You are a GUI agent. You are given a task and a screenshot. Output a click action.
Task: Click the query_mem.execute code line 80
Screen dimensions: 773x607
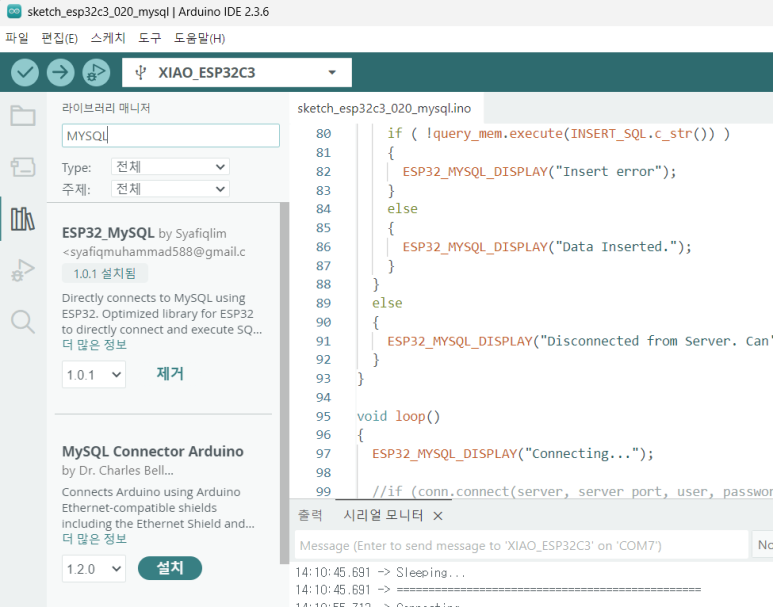[x=558, y=134]
